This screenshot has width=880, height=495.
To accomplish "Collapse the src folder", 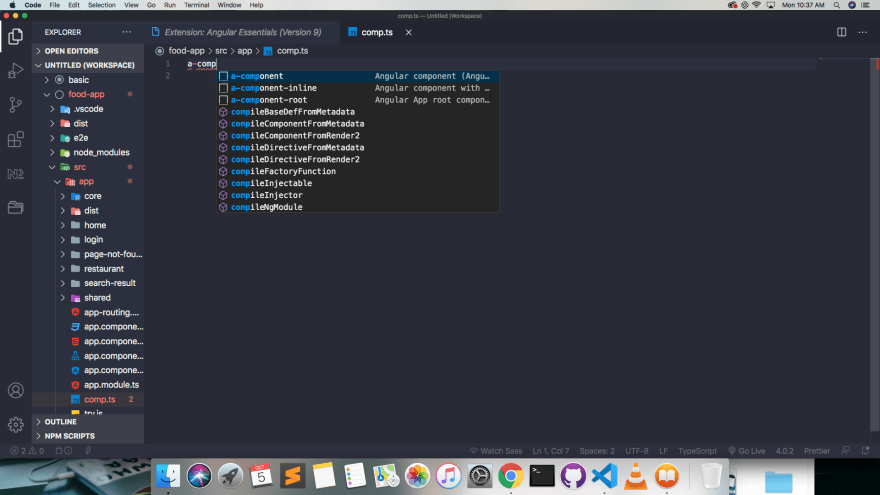I will [88, 167].
